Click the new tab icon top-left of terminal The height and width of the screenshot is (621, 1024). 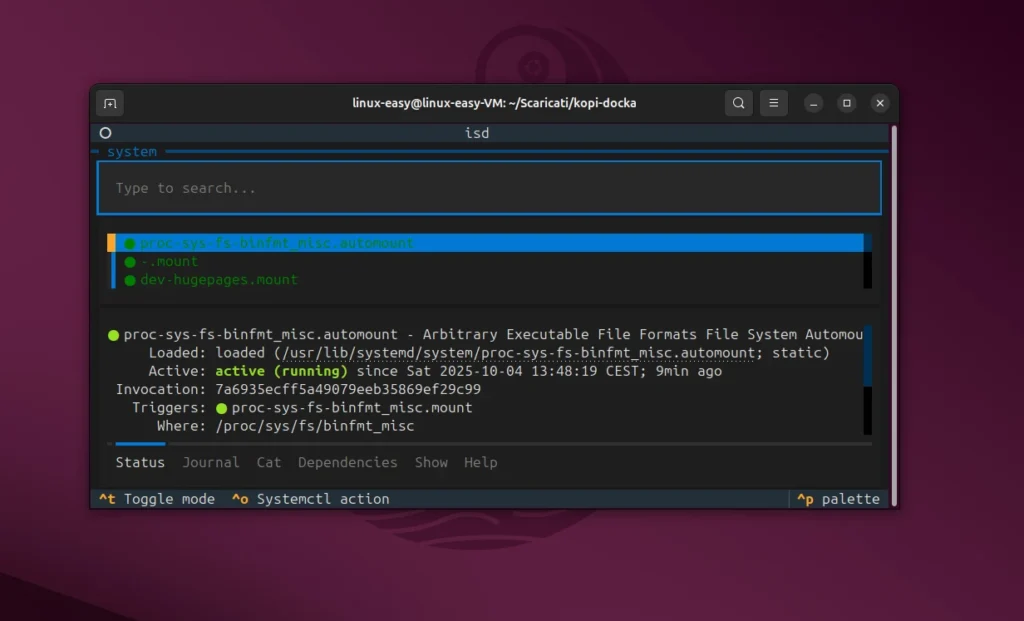(110, 103)
